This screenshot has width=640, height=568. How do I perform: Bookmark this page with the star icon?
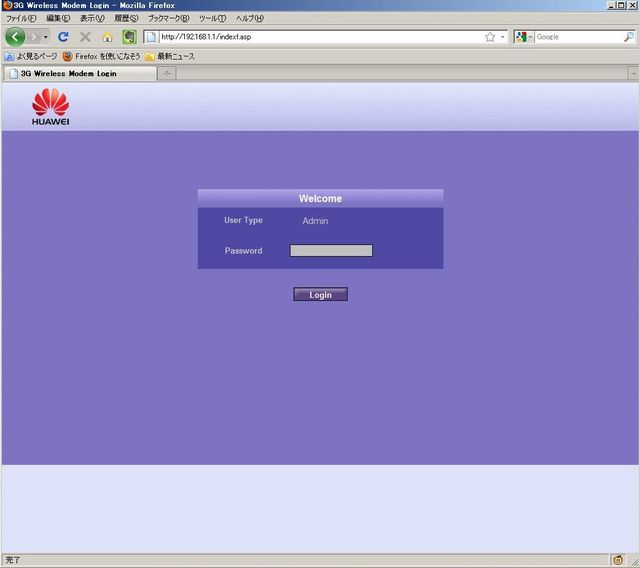pos(490,37)
